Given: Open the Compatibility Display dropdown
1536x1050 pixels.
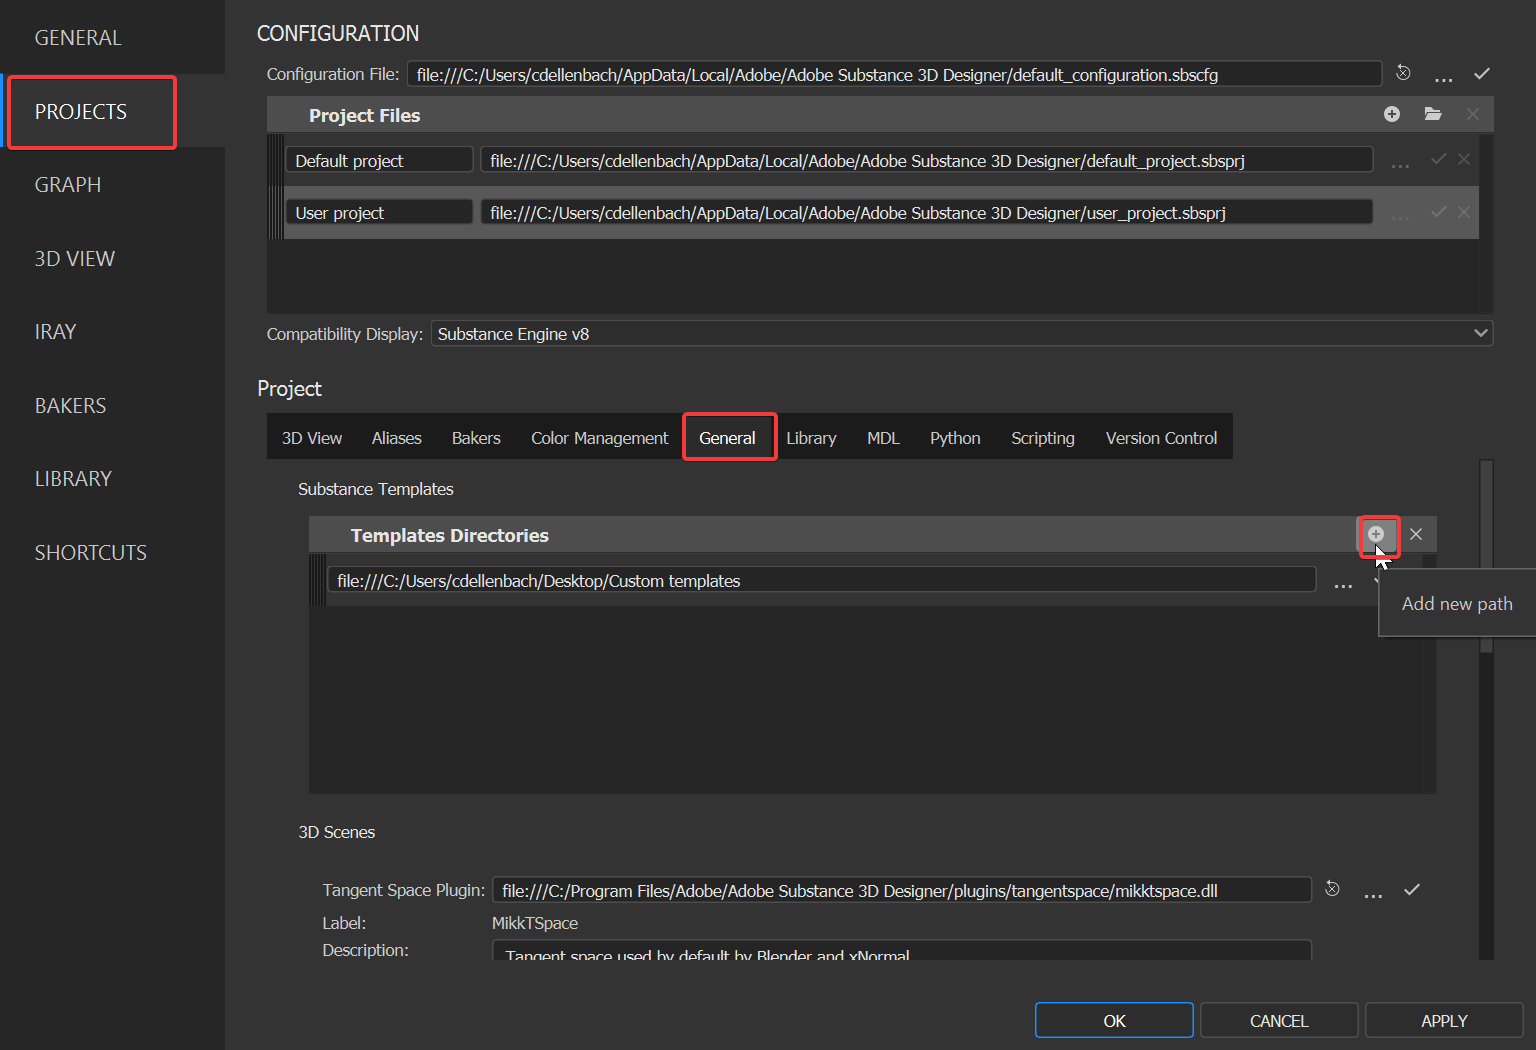Looking at the screenshot, I should coord(1482,333).
